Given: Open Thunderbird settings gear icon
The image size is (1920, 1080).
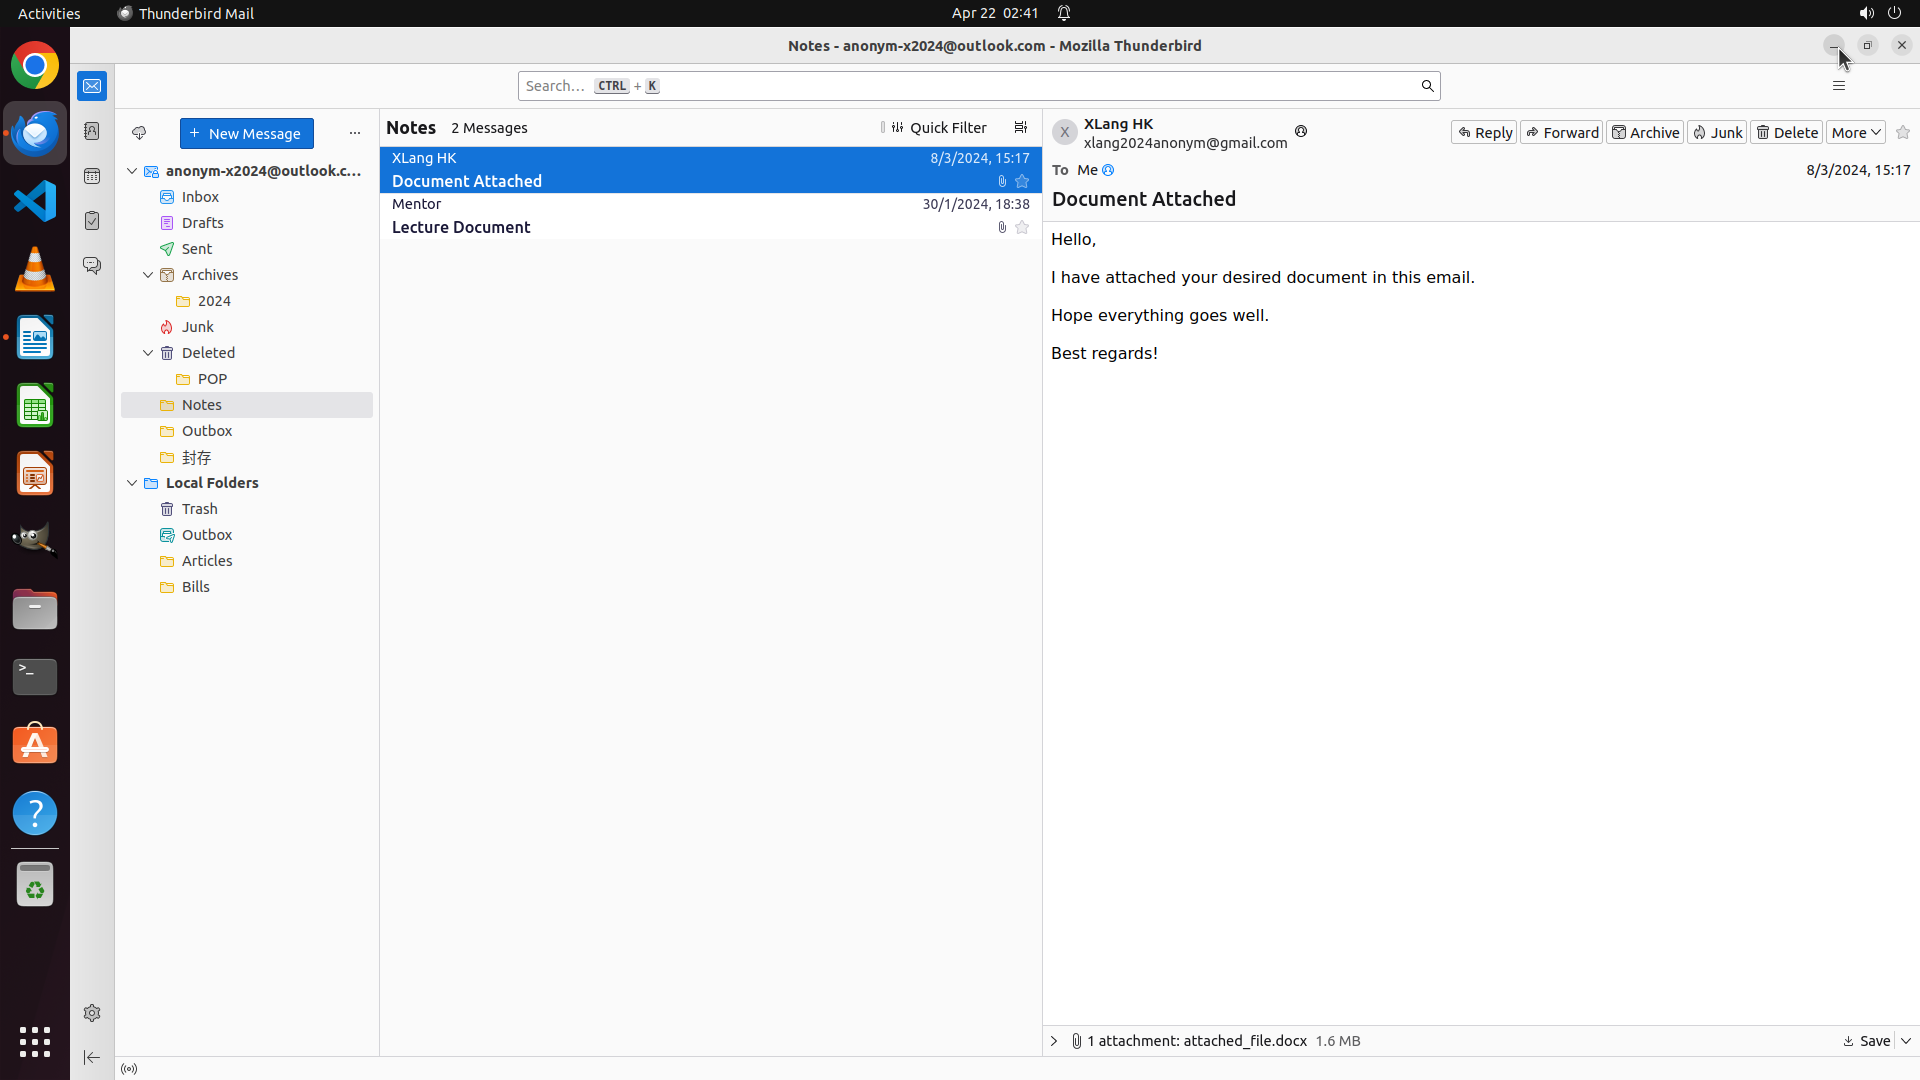Looking at the screenshot, I should tap(92, 1013).
